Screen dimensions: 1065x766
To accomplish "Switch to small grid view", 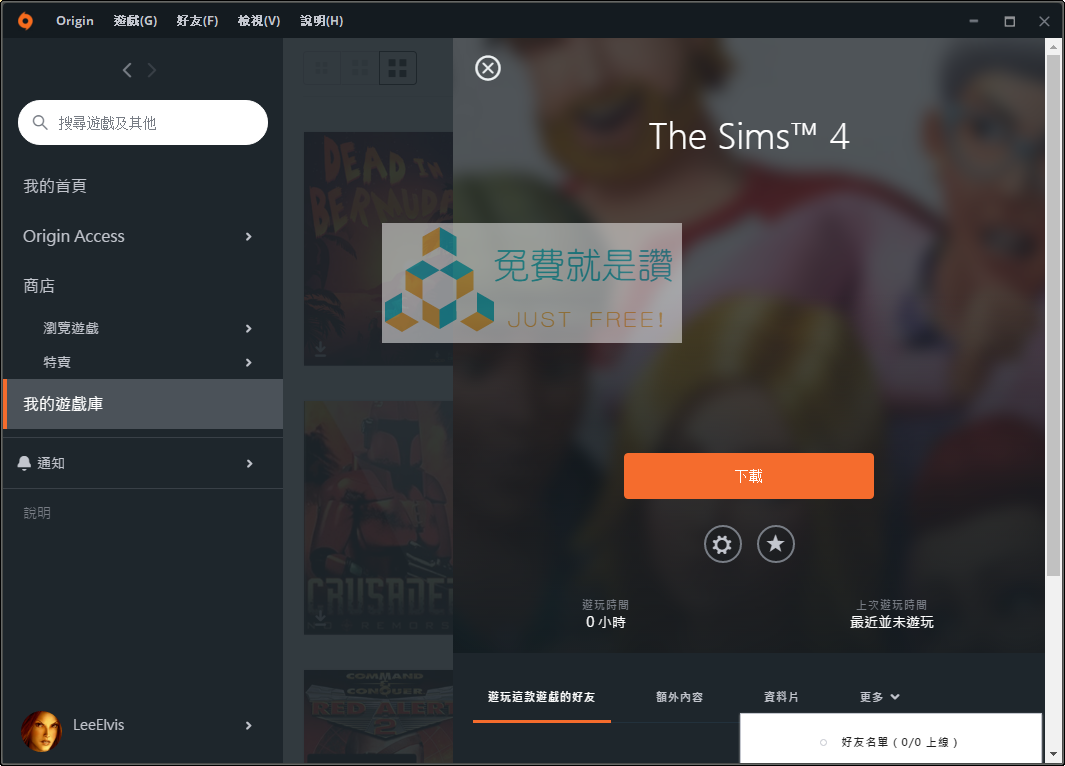I will point(322,68).
